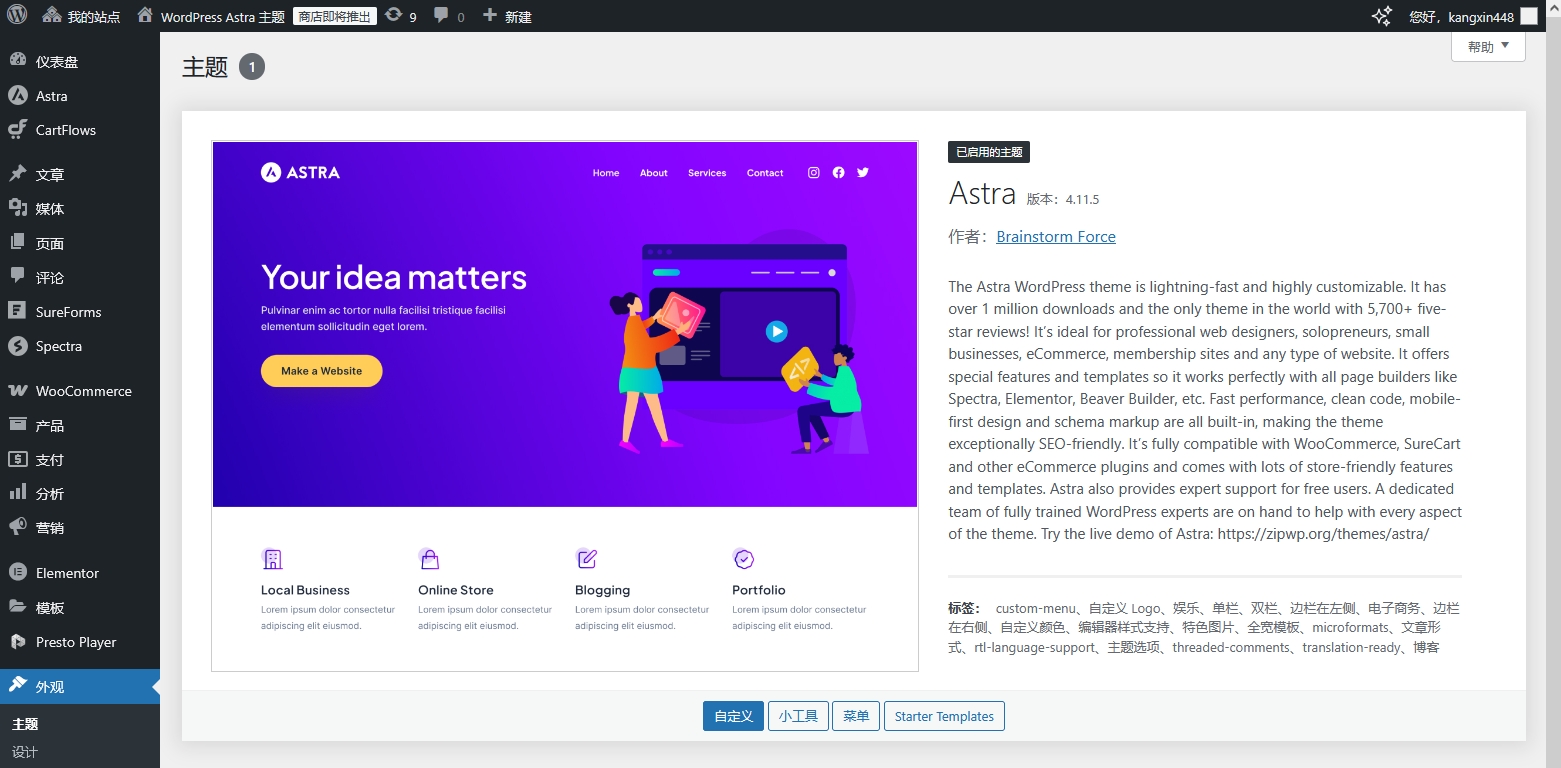Click the 已启用的主题 label
Viewport: 1561px width, 768px height.
coord(989,152)
